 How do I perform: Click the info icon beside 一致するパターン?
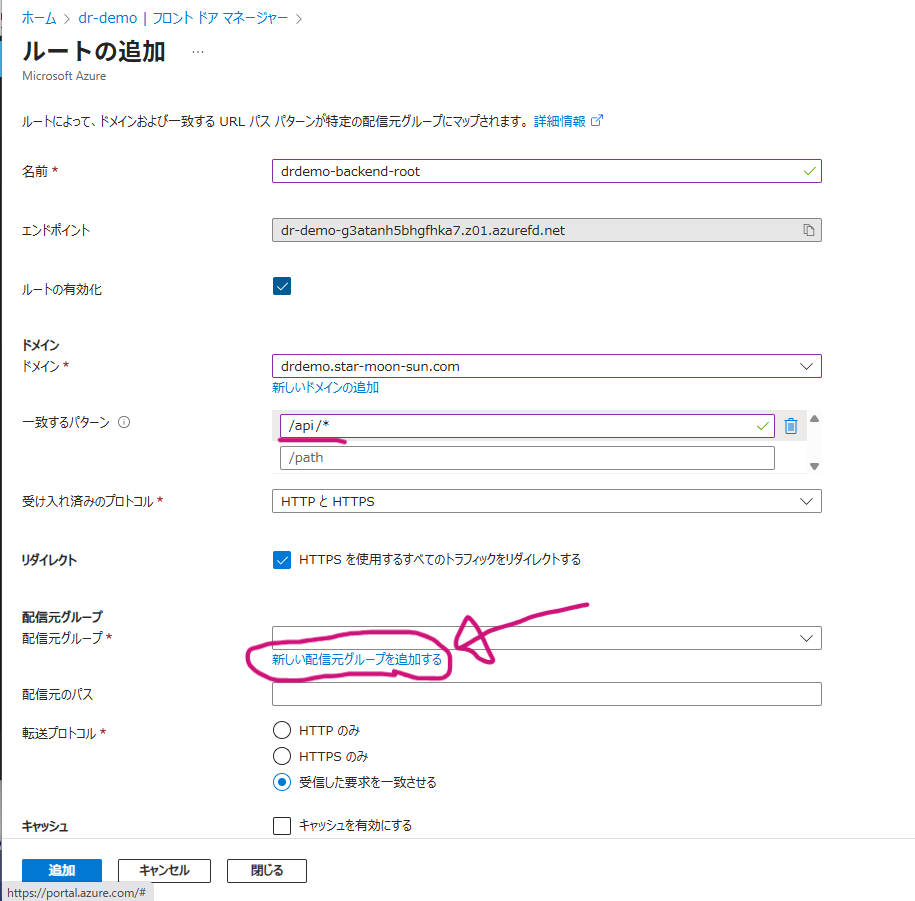124,422
